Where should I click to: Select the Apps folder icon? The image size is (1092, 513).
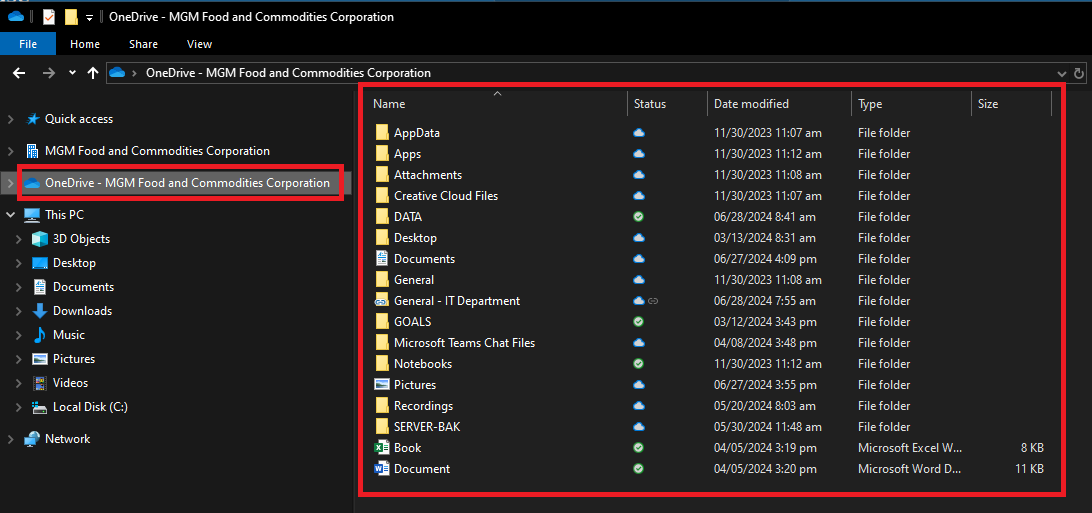pos(382,154)
